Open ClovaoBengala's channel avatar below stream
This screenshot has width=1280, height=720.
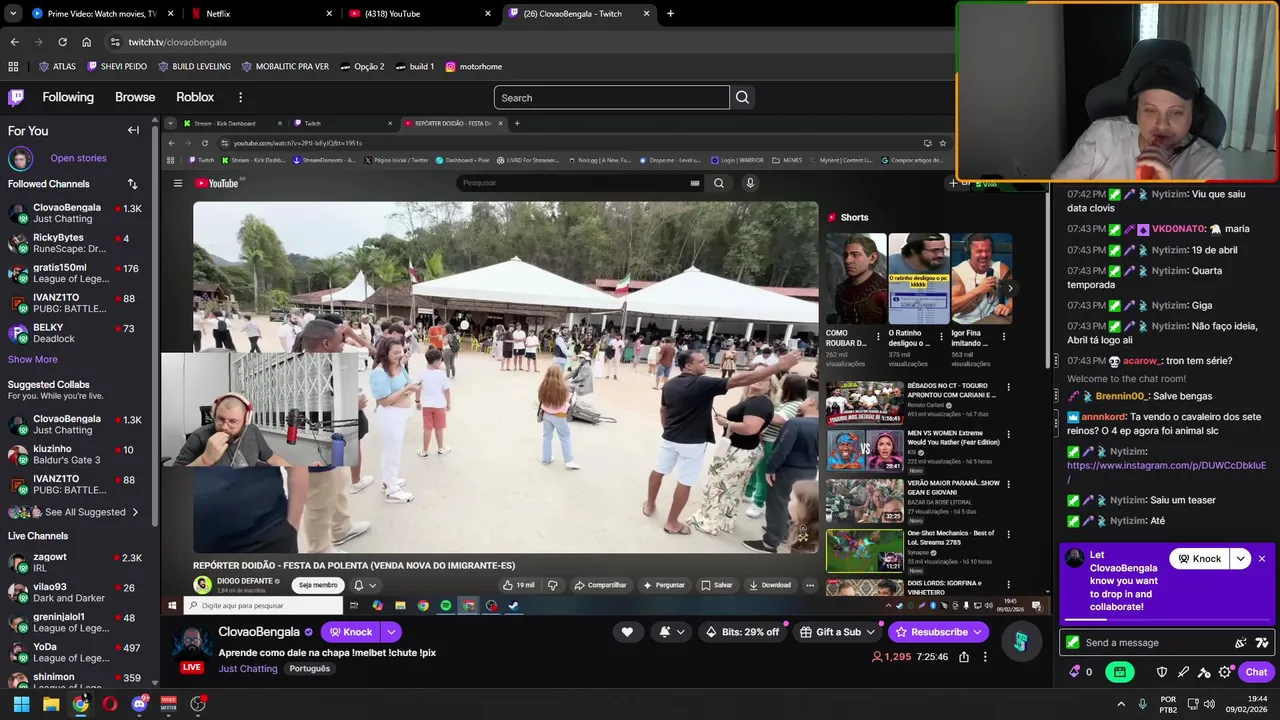[191, 643]
